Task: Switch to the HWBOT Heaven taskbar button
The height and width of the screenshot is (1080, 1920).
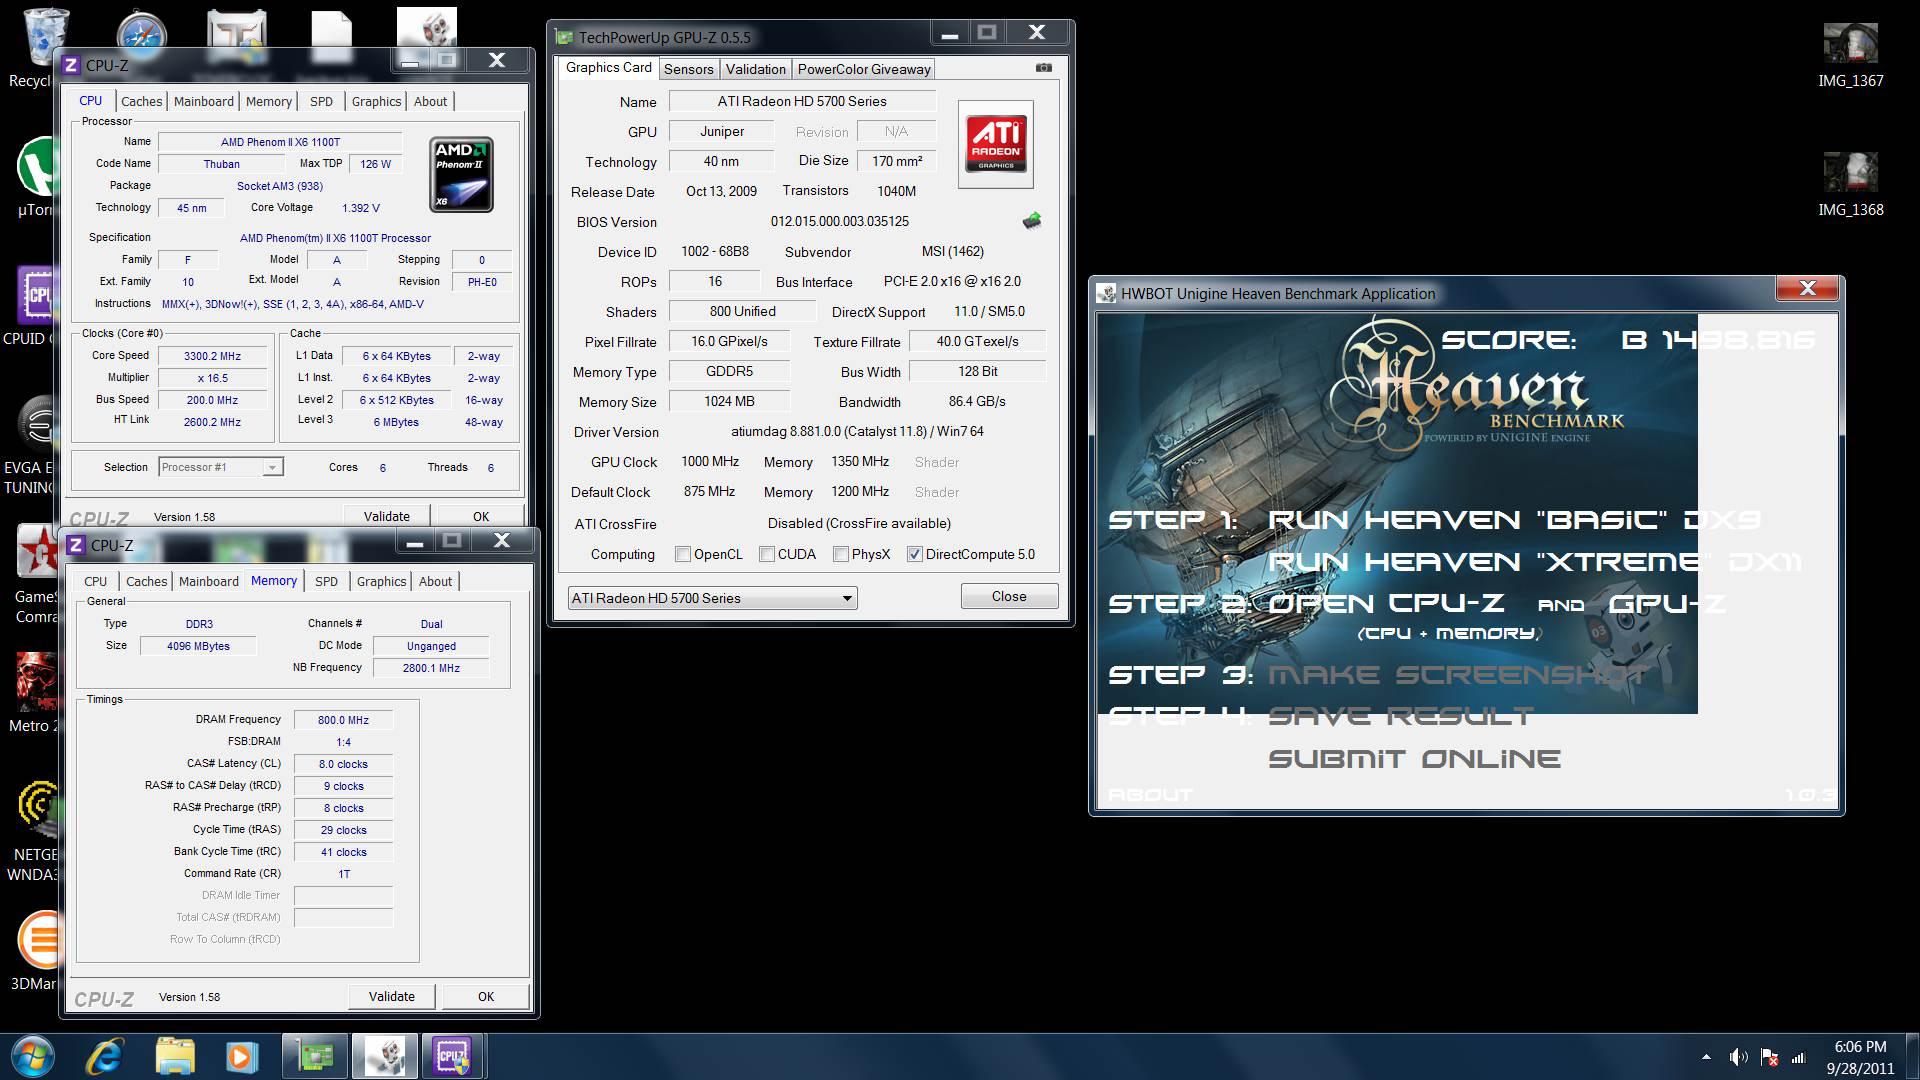Action: coord(385,1056)
